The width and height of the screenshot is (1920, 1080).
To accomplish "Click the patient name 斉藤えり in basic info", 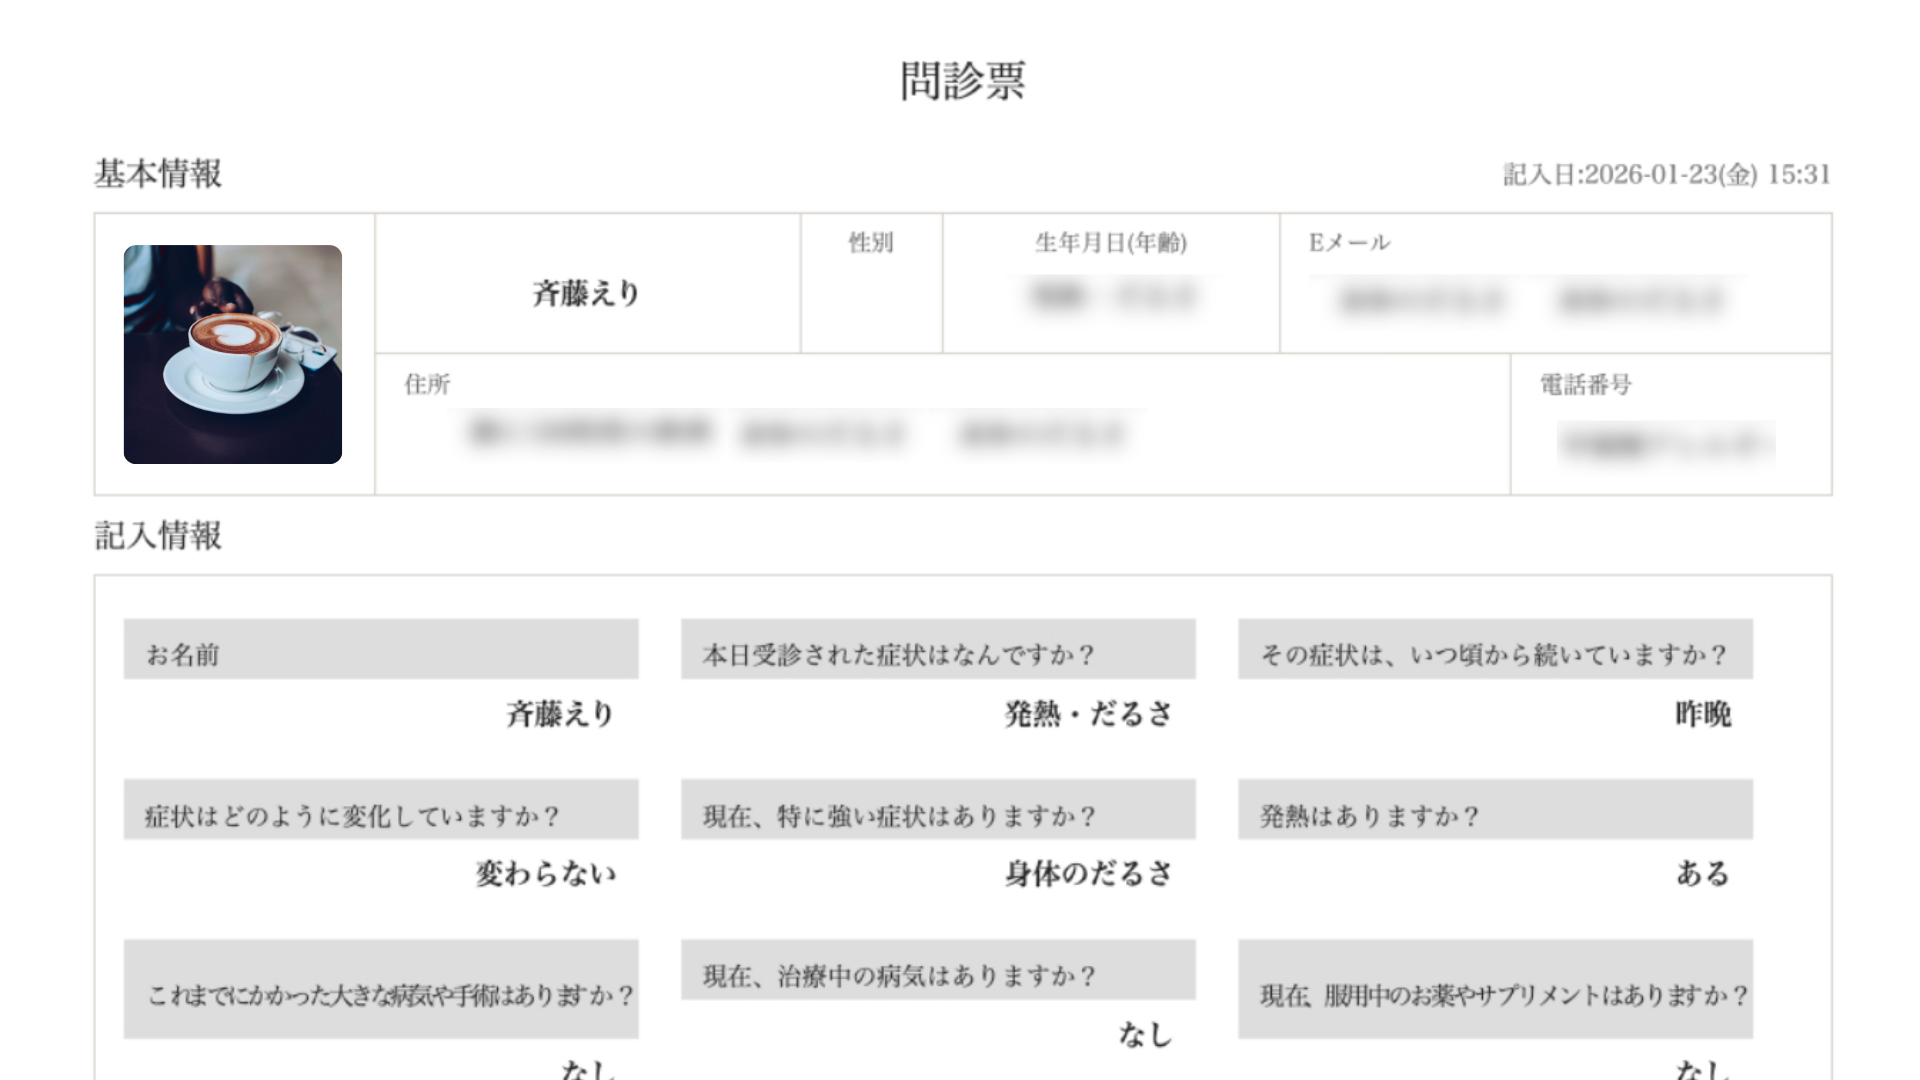I will coord(586,293).
